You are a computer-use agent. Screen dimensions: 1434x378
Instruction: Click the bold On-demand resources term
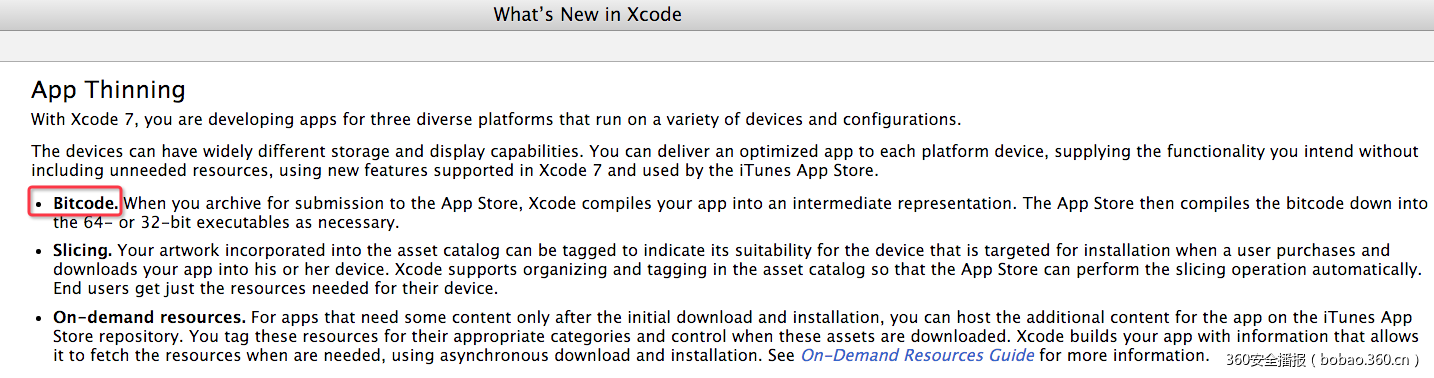tap(149, 317)
